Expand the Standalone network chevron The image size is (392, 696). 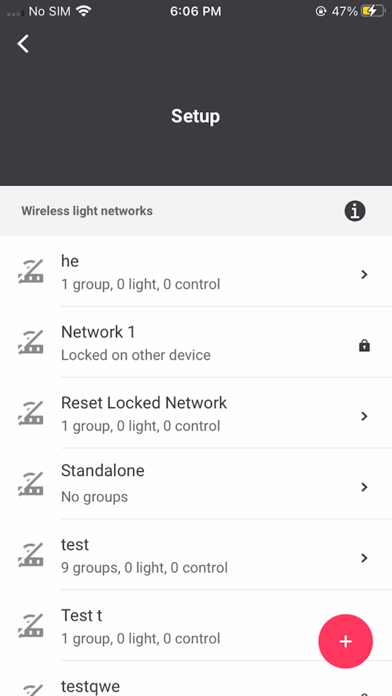pyautogui.click(x=364, y=487)
